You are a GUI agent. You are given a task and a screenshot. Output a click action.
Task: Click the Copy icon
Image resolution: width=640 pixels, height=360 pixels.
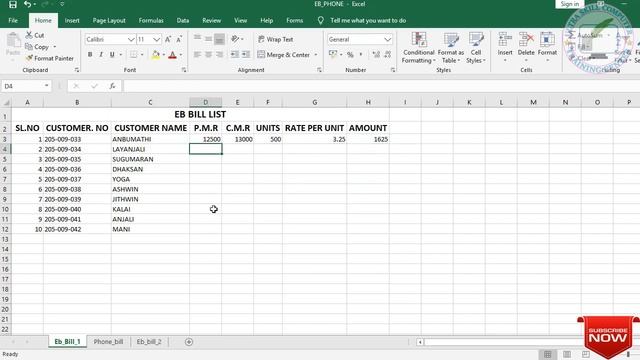pyautogui.click(x=29, y=47)
